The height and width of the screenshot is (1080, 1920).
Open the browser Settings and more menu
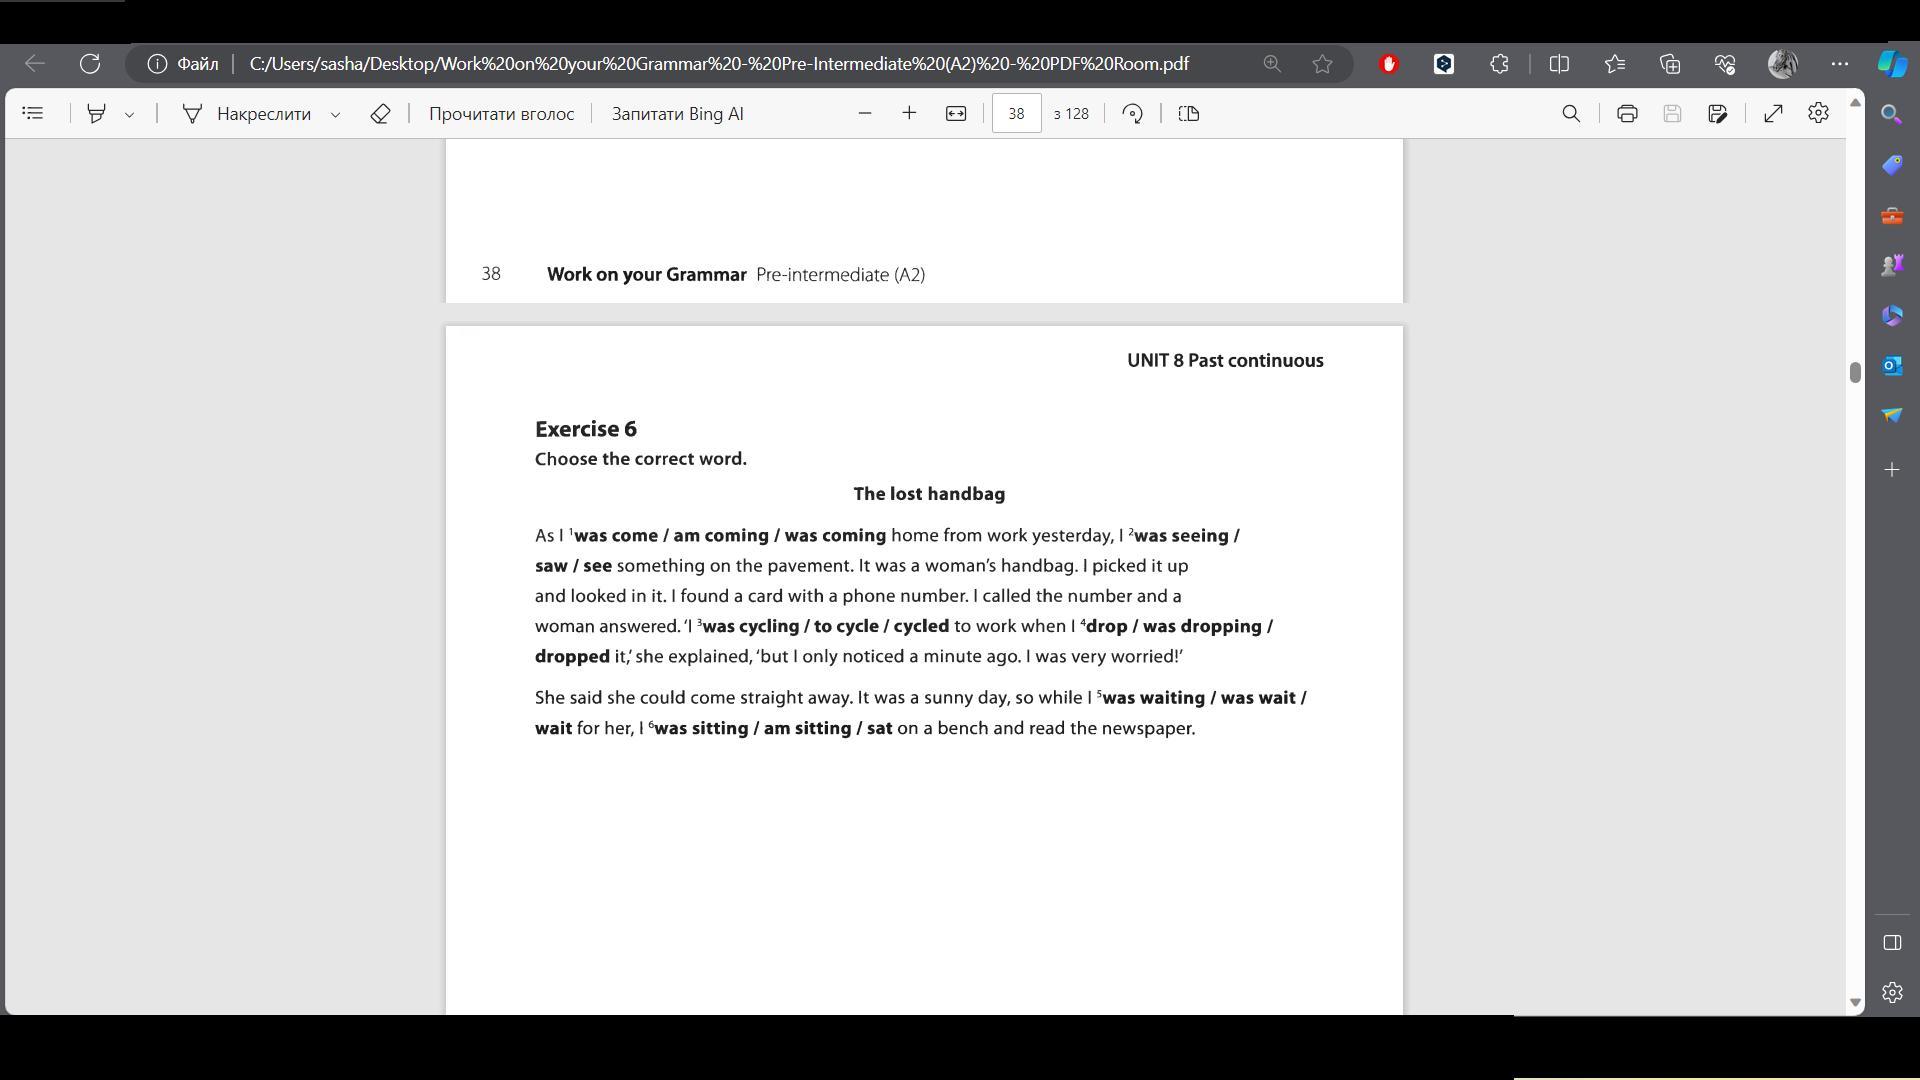coord(1840,64)
